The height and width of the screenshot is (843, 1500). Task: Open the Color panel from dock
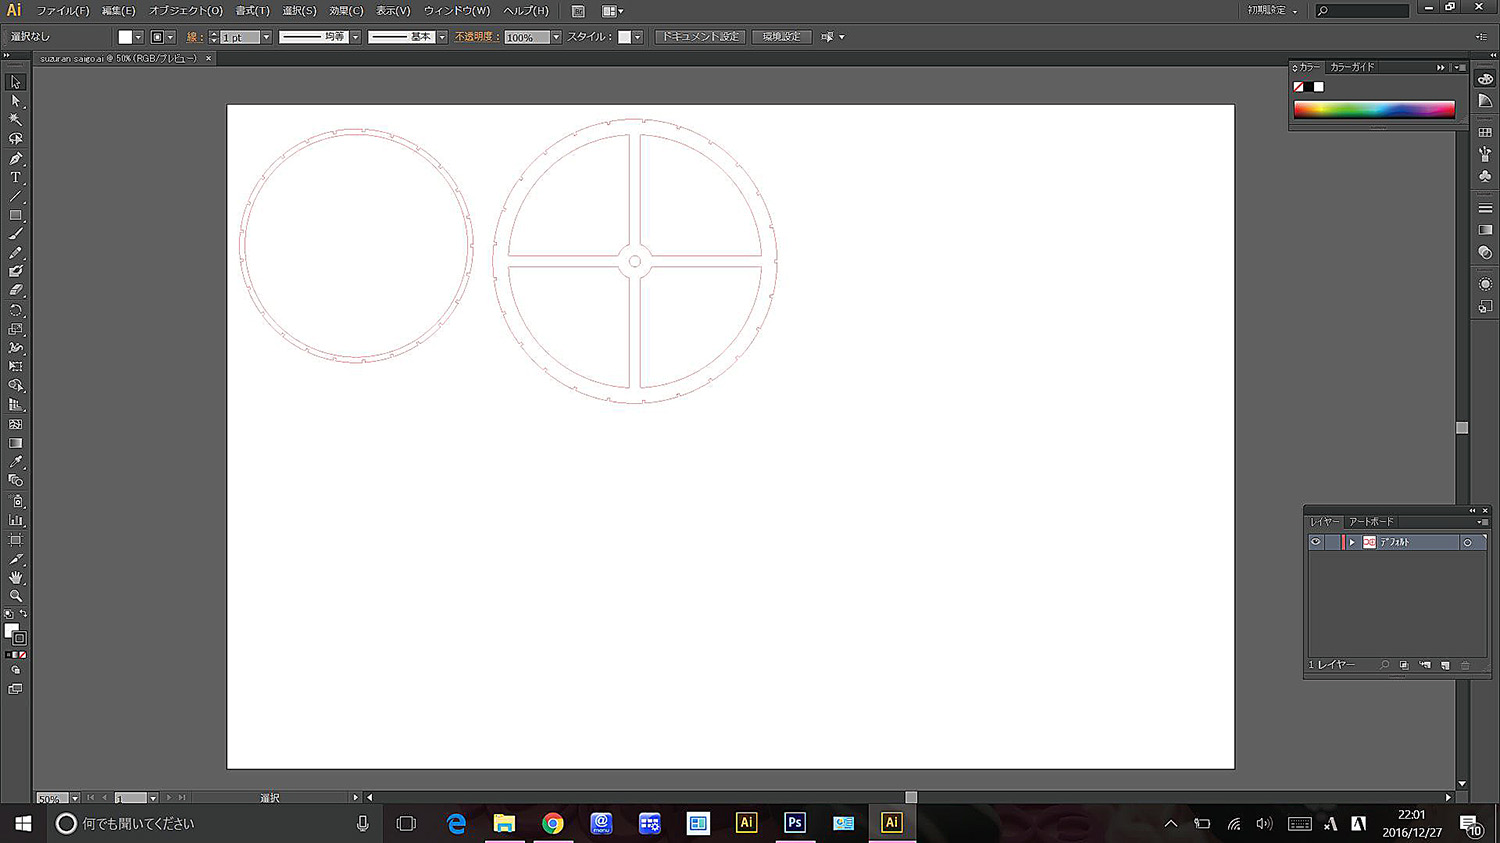point(1485,79)
